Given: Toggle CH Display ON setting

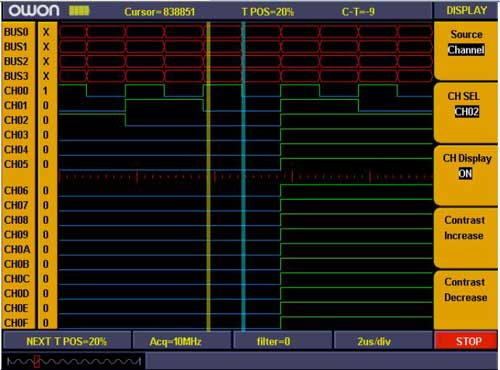Looking at the screenshot, I should point(466,174).
